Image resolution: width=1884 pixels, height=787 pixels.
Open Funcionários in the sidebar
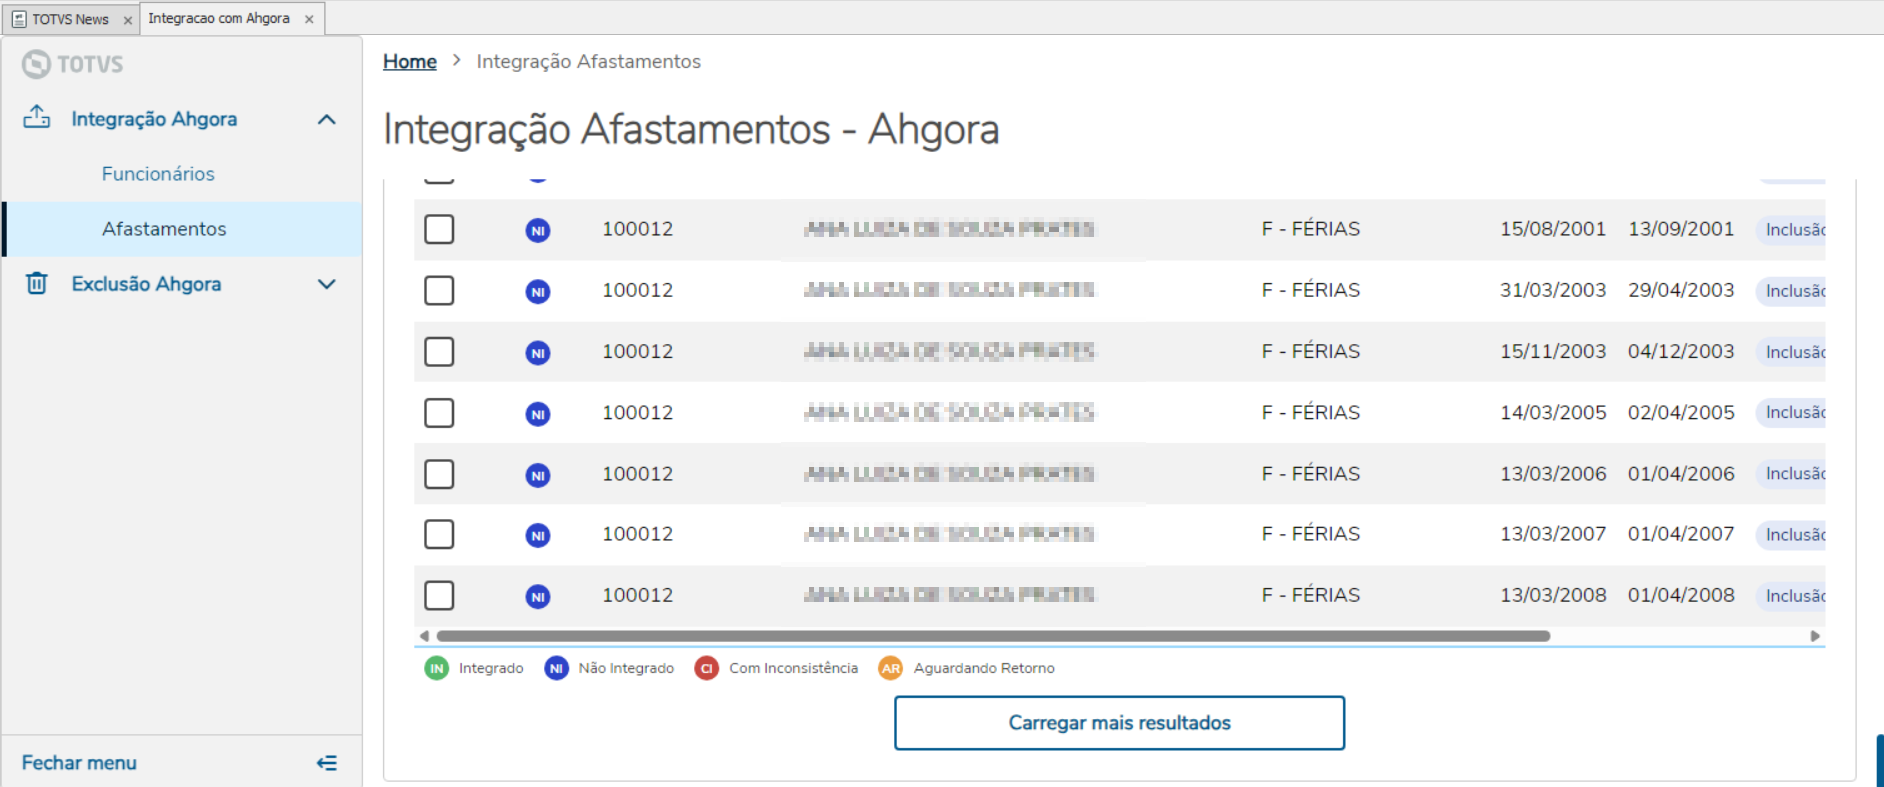(158, 174)
